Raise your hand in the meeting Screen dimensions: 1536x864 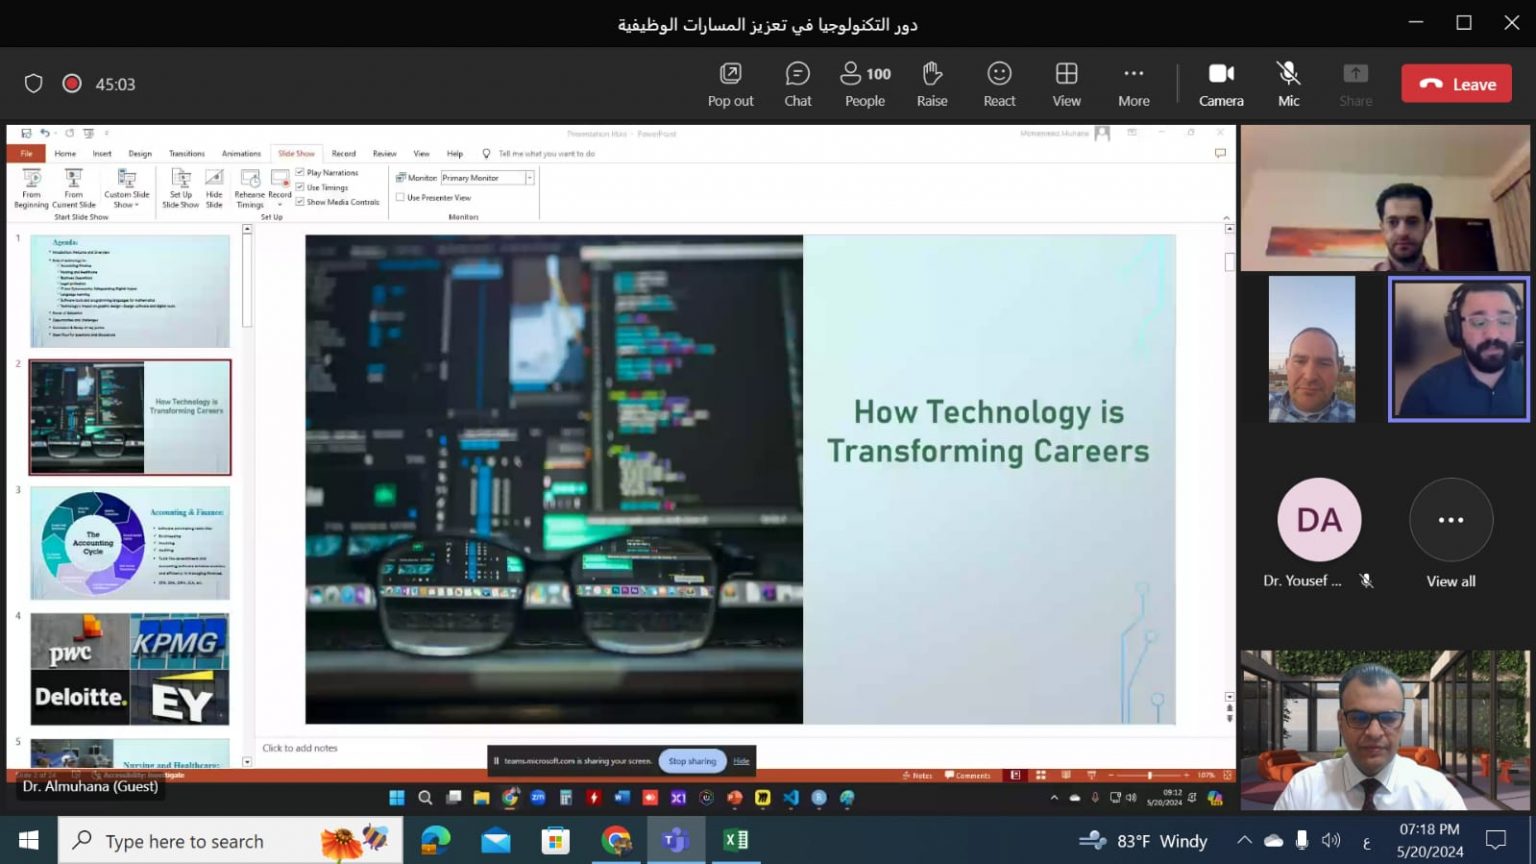[x=931, y=84]
